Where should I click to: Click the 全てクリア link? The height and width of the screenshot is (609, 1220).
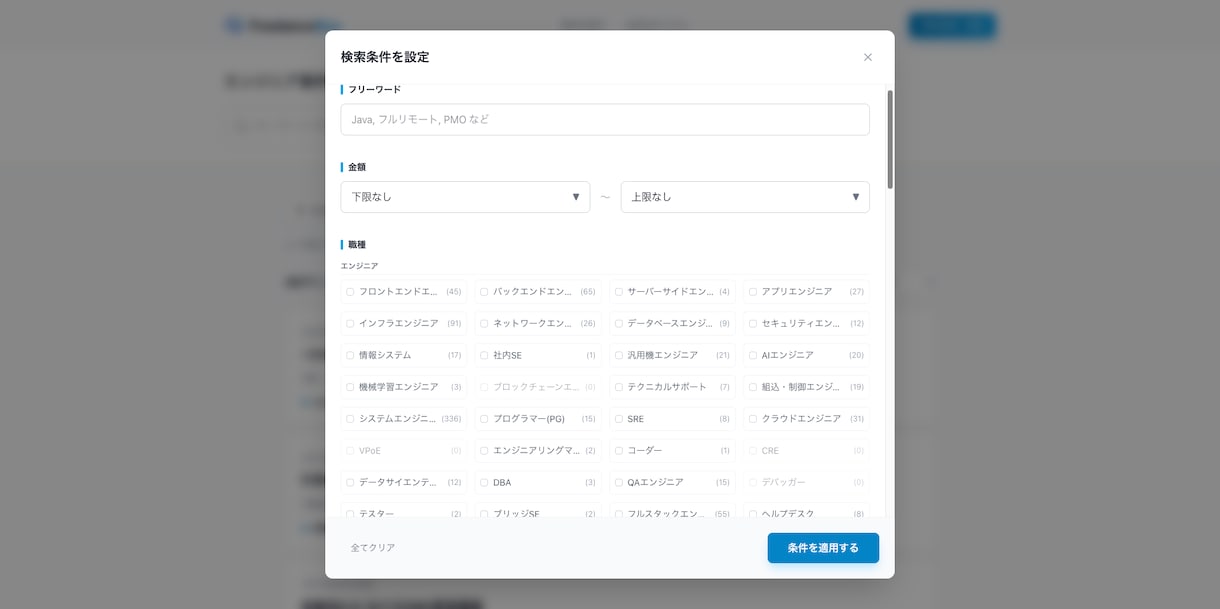[373, 548]
